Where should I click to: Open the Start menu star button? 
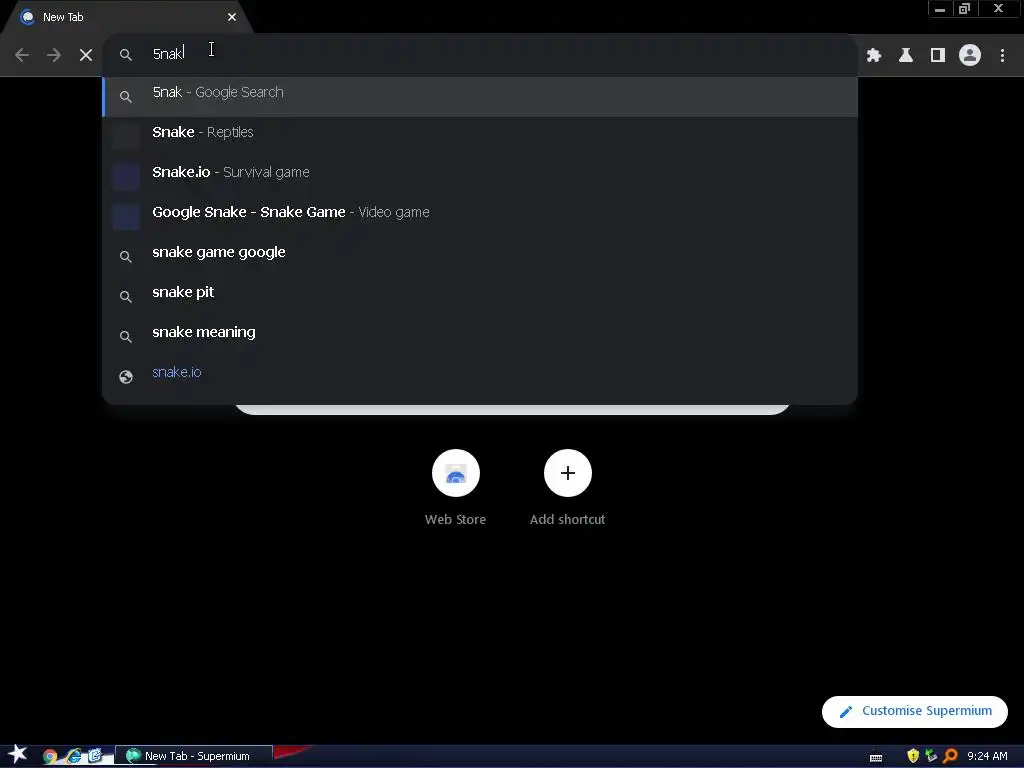(18, 754)
